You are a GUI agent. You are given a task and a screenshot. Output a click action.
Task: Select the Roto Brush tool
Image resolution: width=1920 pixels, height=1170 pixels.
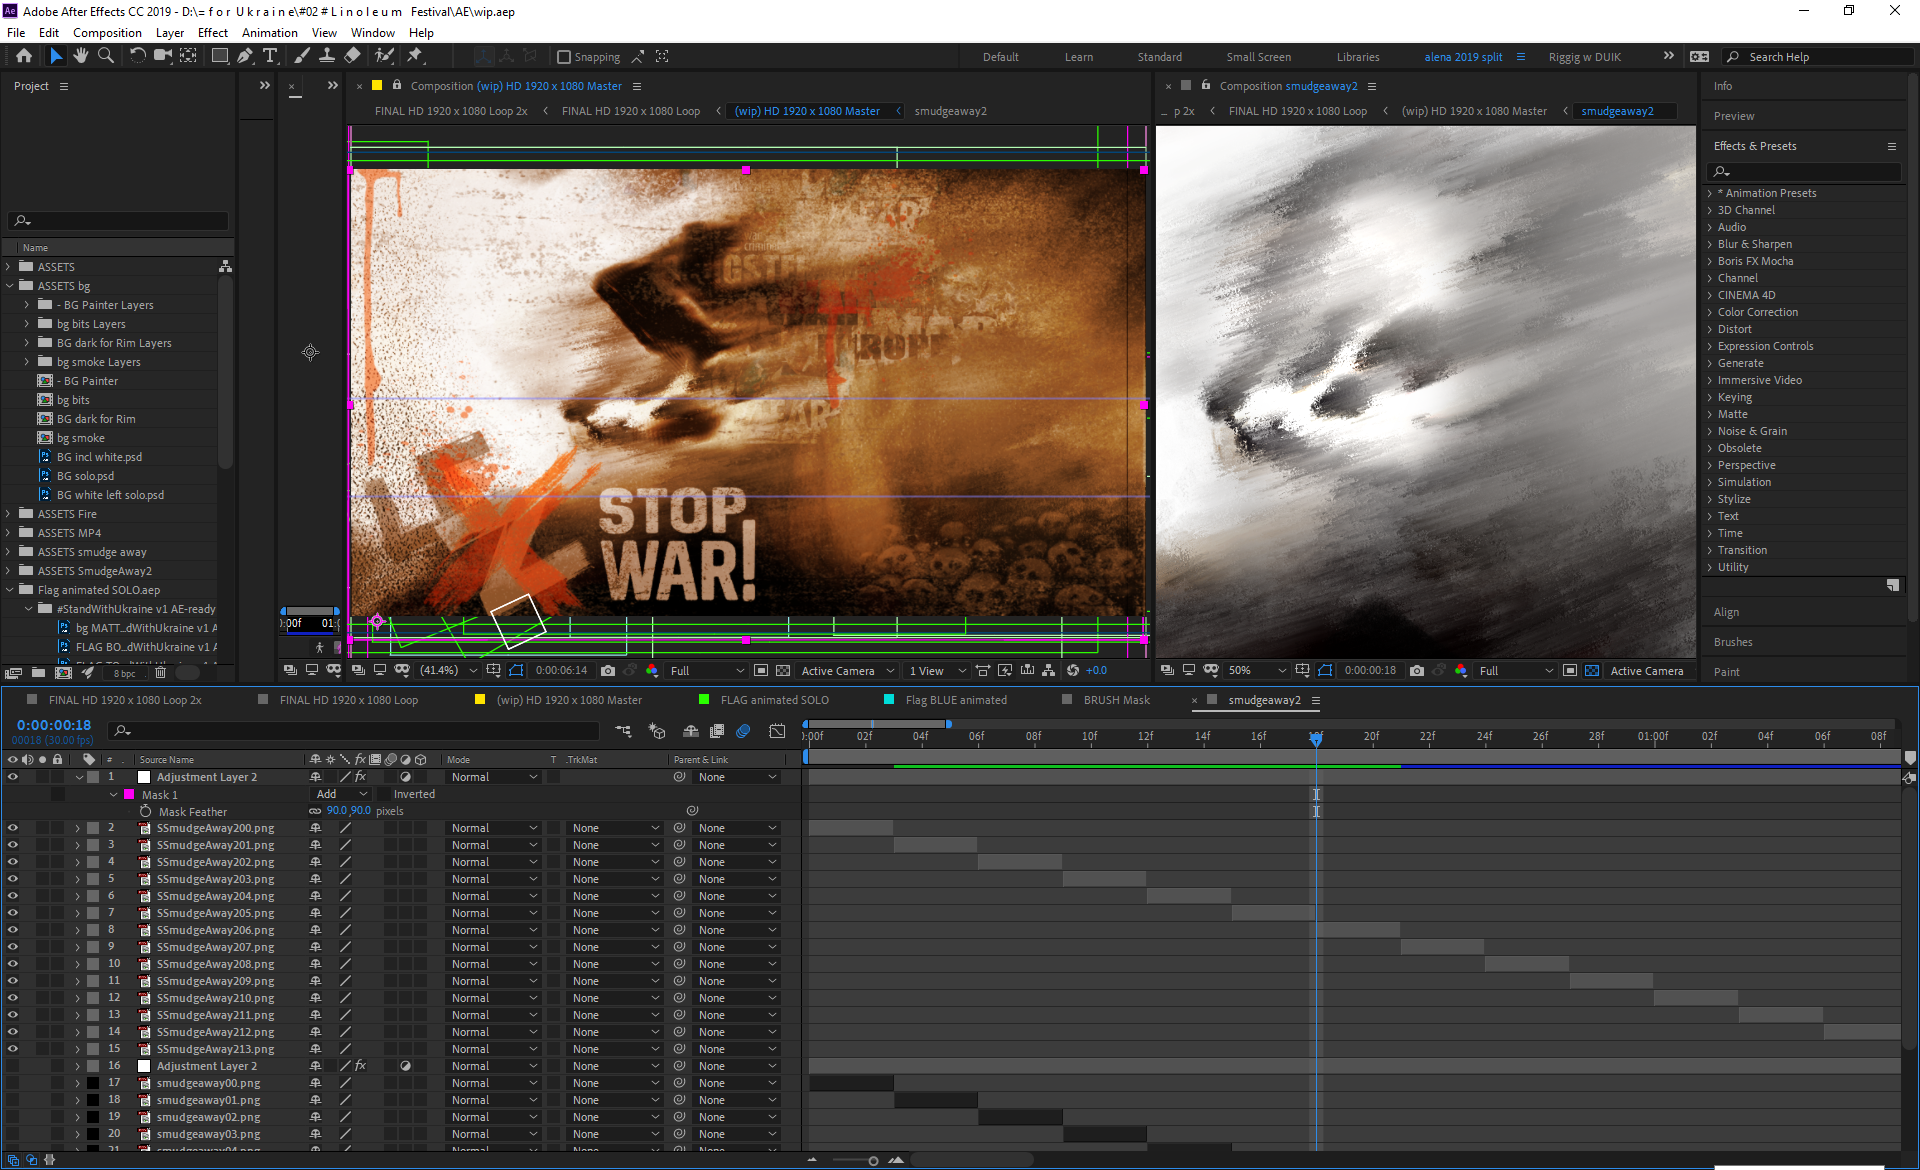click(x=384, y=56)
